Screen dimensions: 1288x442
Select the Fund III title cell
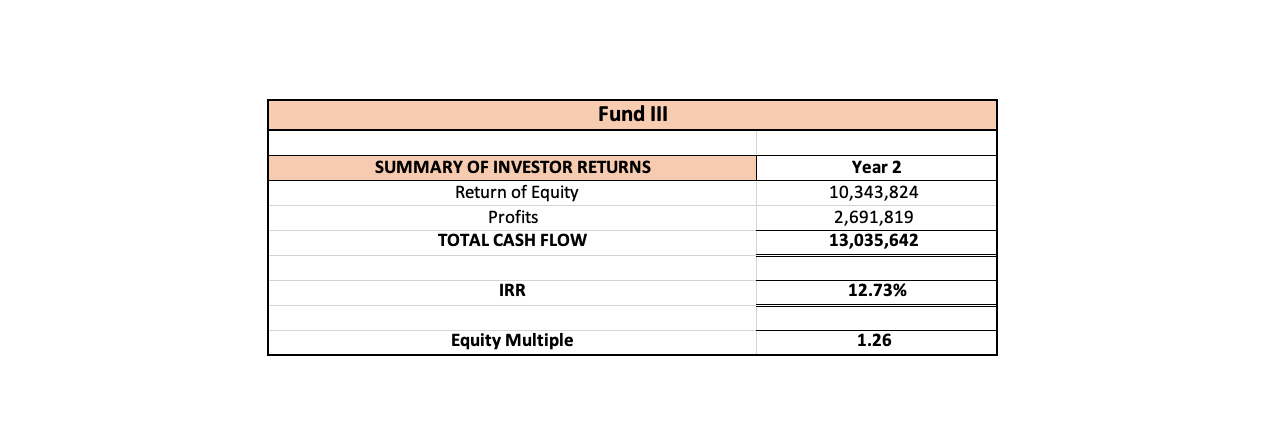point(632,114)
